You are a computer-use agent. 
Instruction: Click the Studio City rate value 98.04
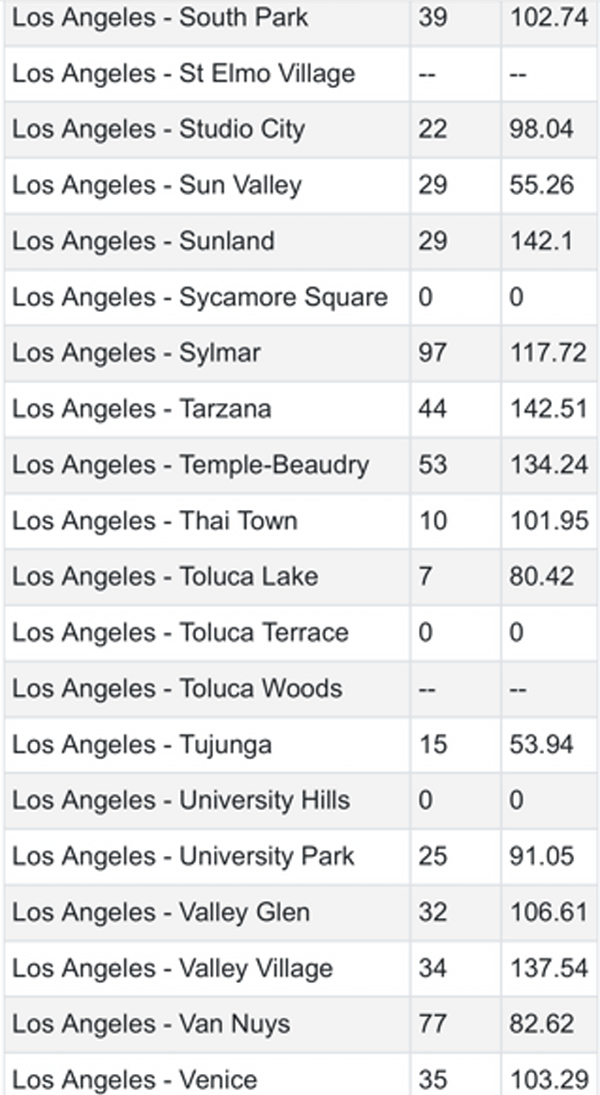click(541, 130)
